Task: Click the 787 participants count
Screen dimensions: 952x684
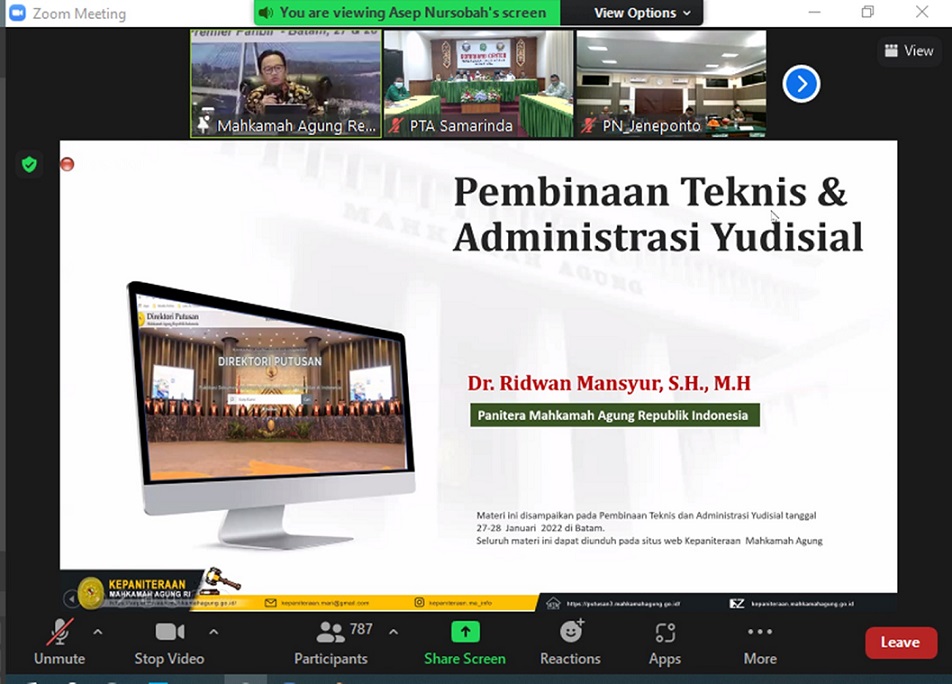Action: [x=361, y=629]
